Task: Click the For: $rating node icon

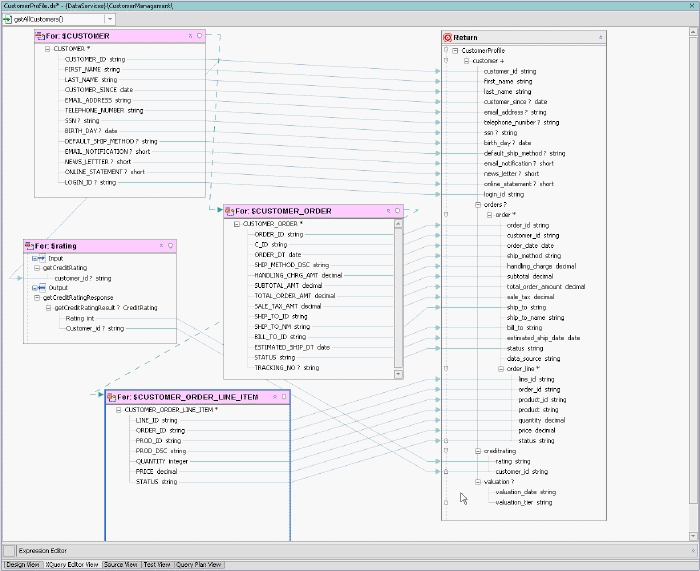Action: [29, 246]
